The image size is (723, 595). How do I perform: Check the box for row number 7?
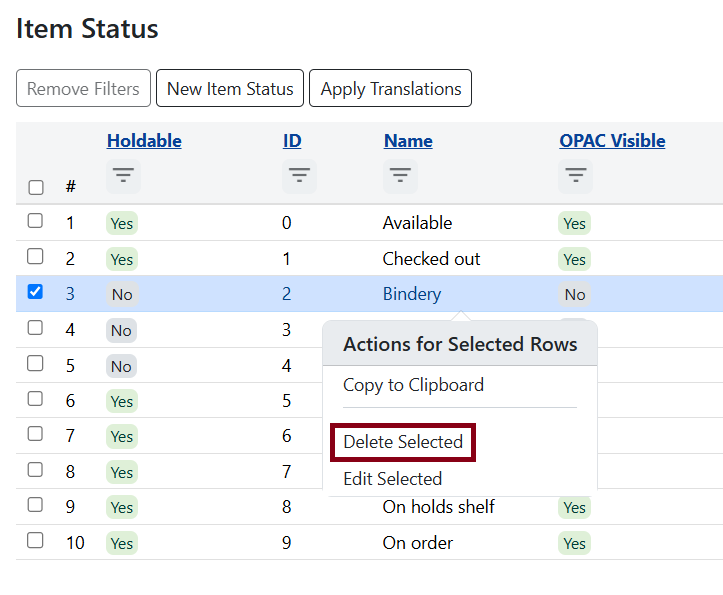click(35, 434)
